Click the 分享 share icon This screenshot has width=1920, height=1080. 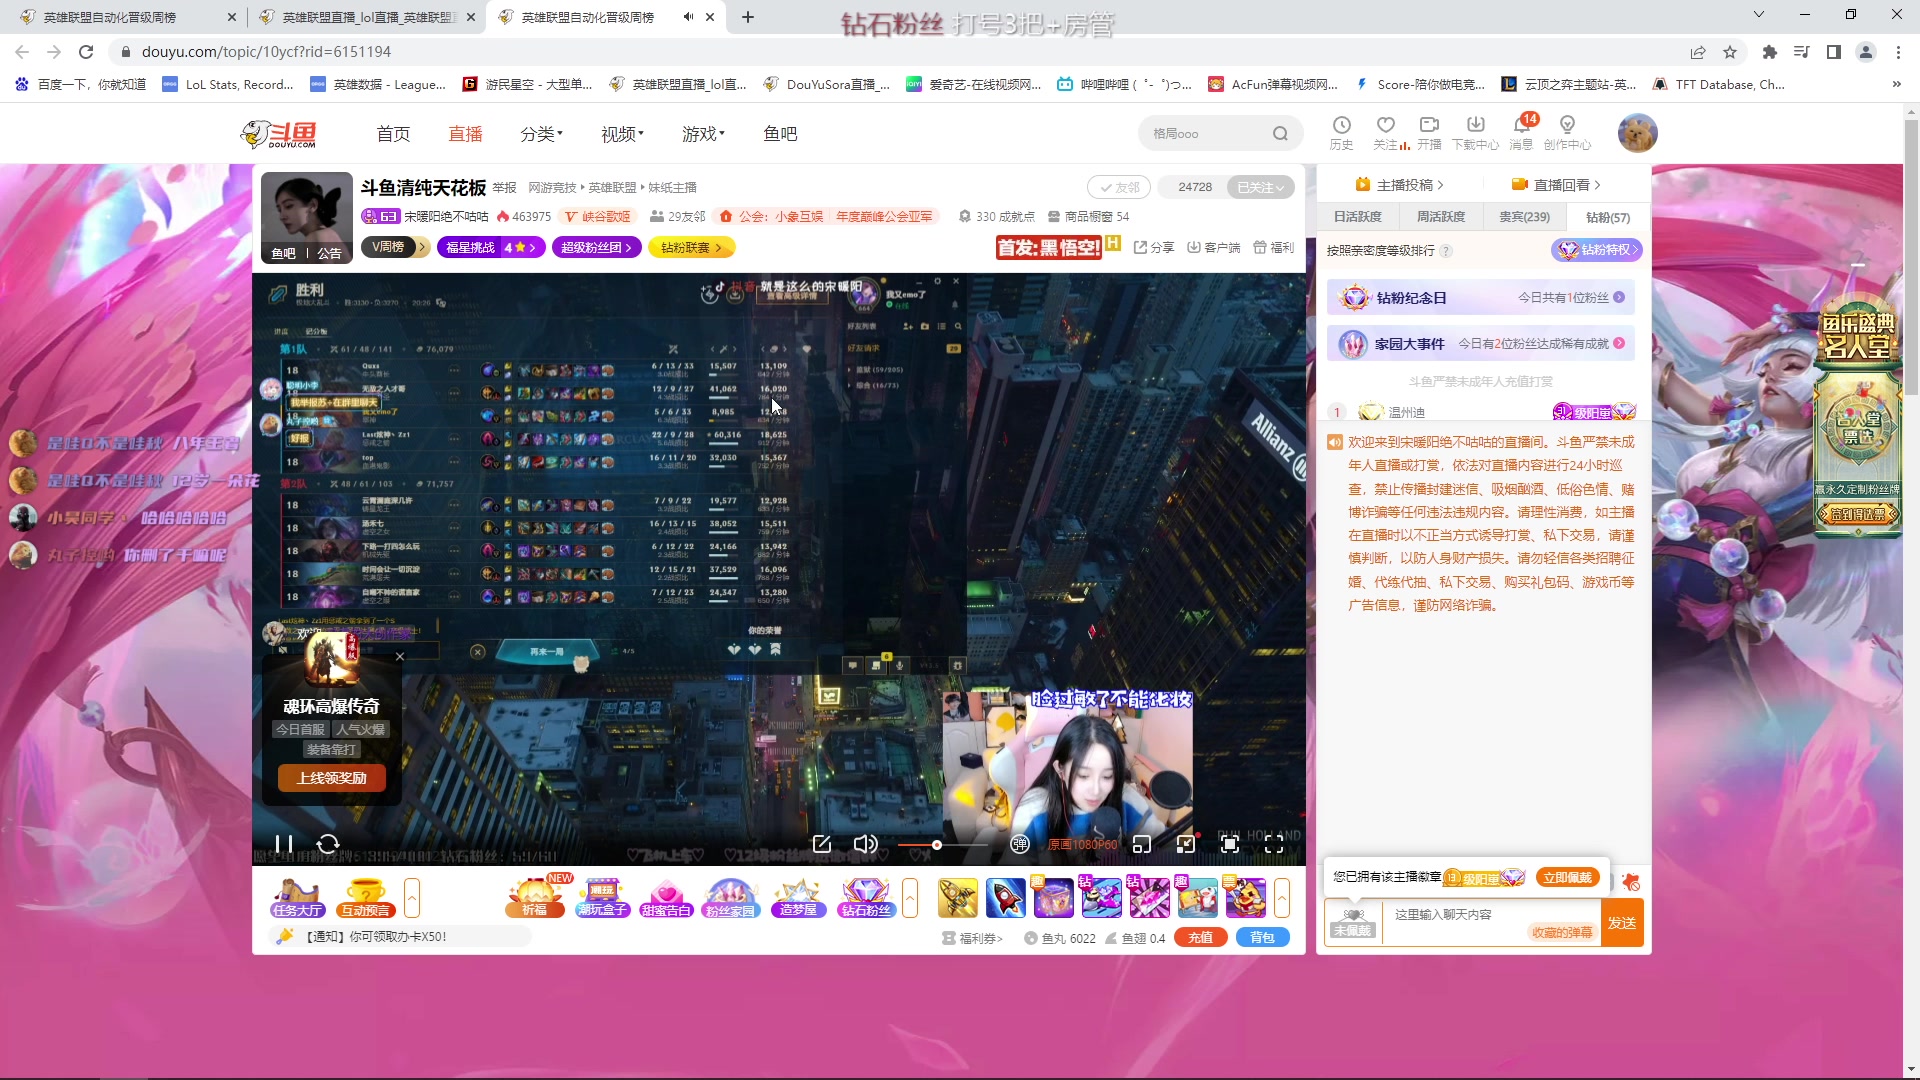1153,247
